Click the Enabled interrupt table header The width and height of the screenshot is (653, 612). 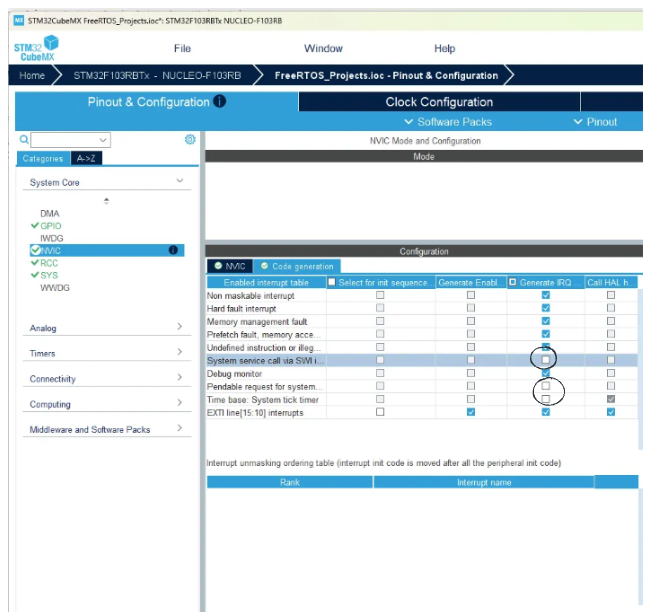point(266,282)
